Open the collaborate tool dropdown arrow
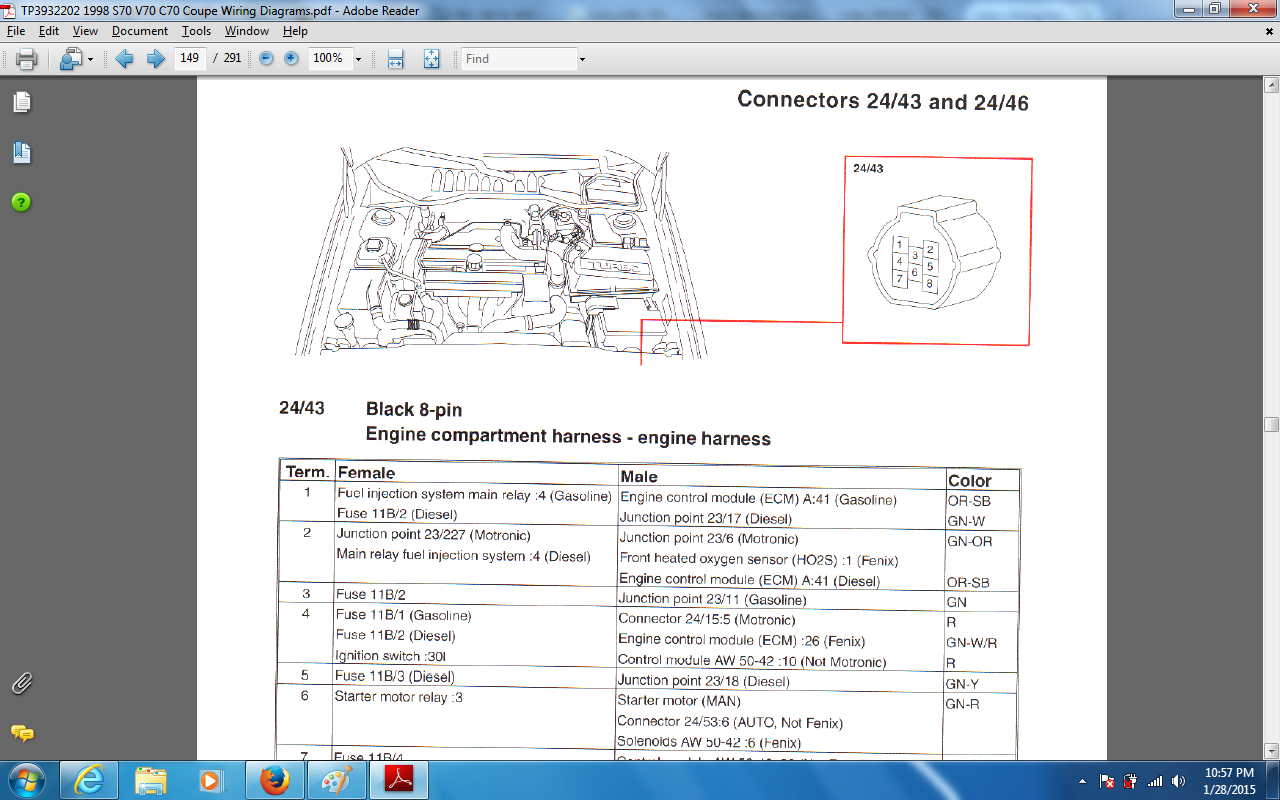 [90, 59]
